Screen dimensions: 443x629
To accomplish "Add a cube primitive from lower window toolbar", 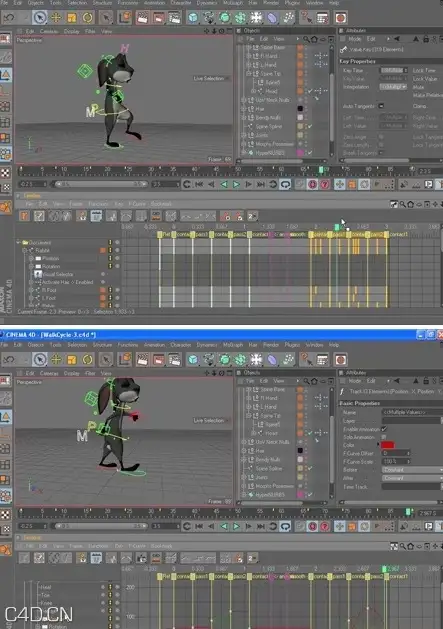I will (193, 359).
